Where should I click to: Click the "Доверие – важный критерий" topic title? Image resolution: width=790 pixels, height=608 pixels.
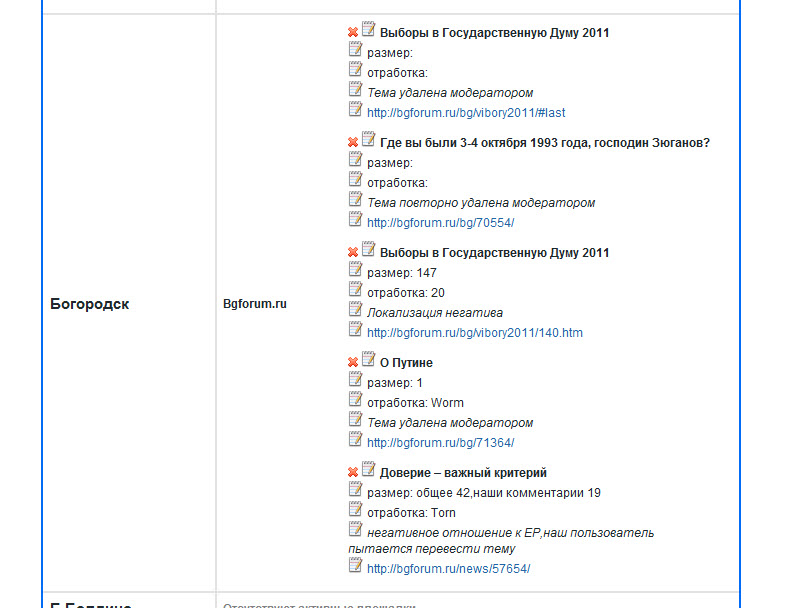[x=463, y=473]
